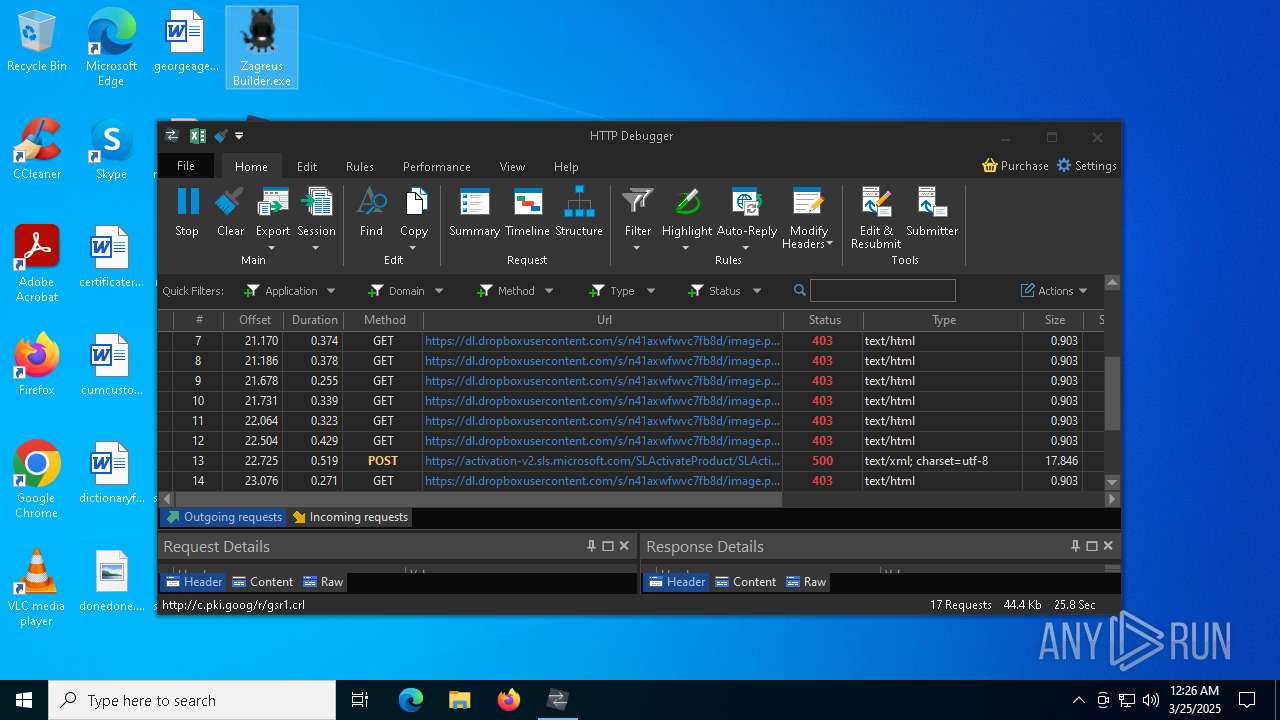Show the Summary view
The height and width of the screenshot is (720, 1280).
pos(474,212)
